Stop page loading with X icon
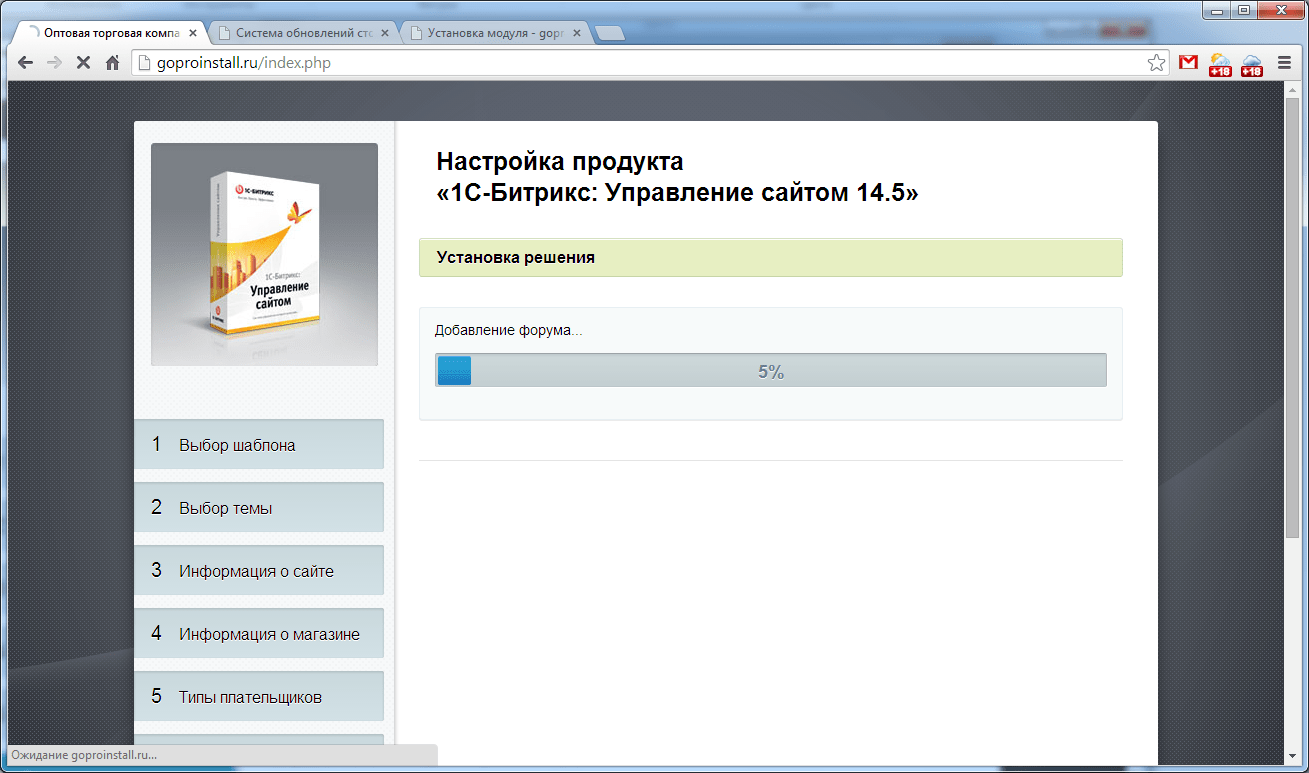 pyautogui.click(x=83, y=63)
